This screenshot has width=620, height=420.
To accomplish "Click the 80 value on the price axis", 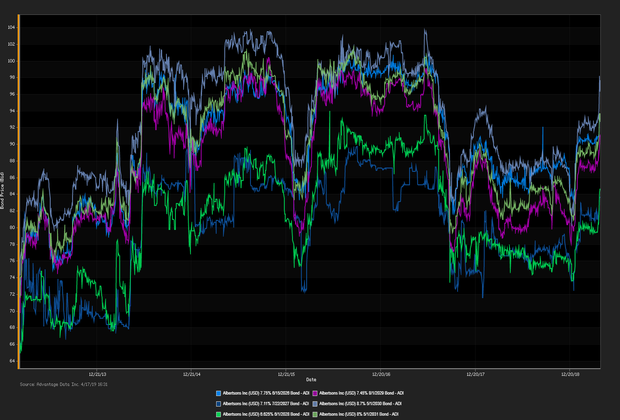I will 12,227.
